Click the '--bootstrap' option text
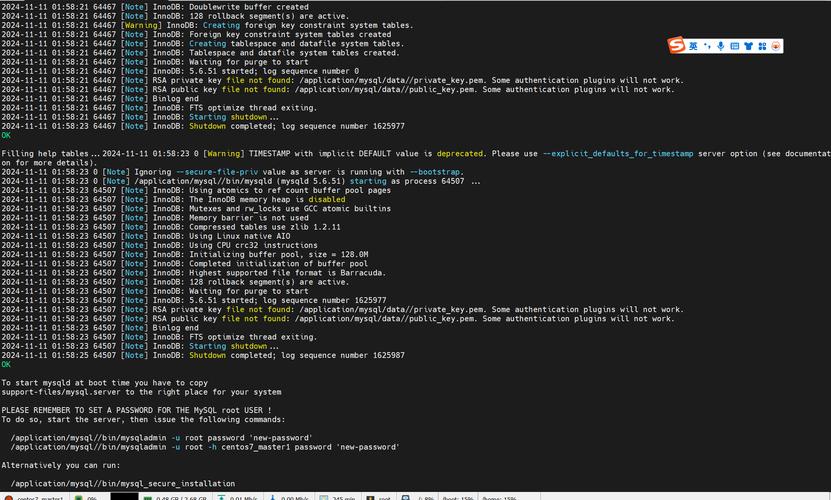This screenshot has width=831, height=500. pyautogui.click(x=437, y=172)
